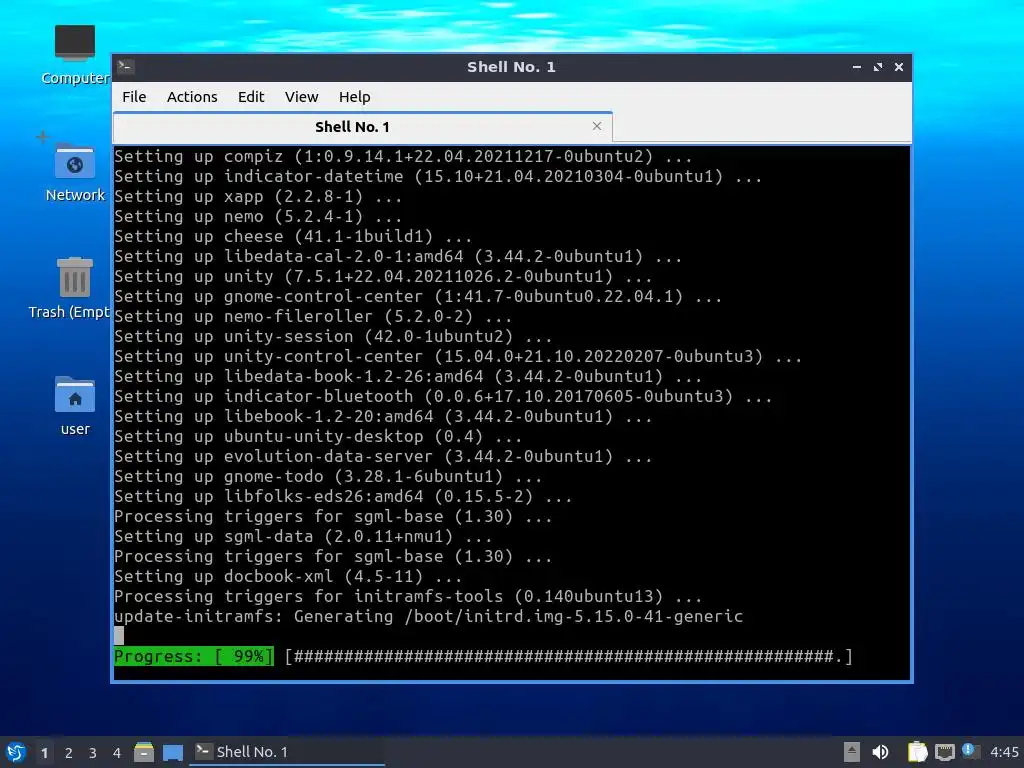The height and width of the screenshot is (768, 1024).
Task: Click the 'Setting up sgml-data' line
Action: point(303,536)
